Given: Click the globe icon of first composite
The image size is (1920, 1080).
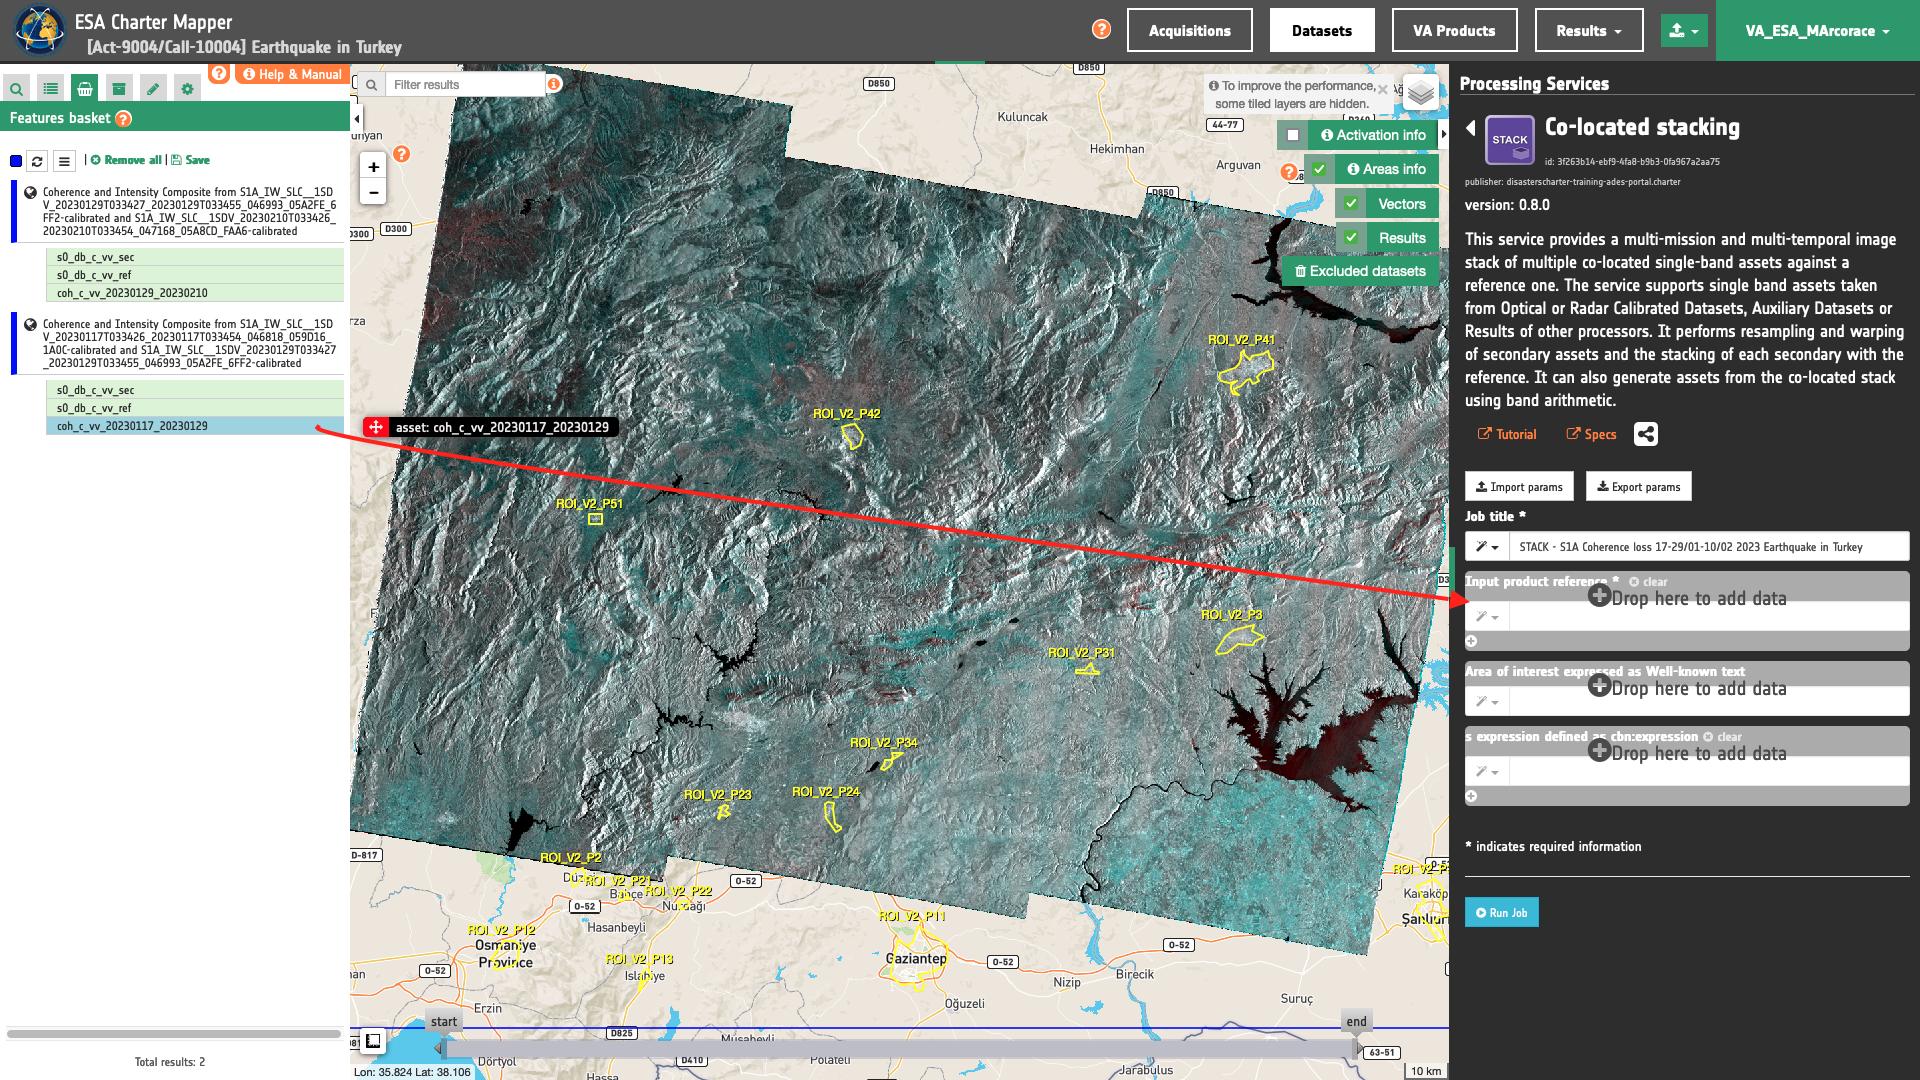Looking at the screenshot, I should tap(30, 192).
